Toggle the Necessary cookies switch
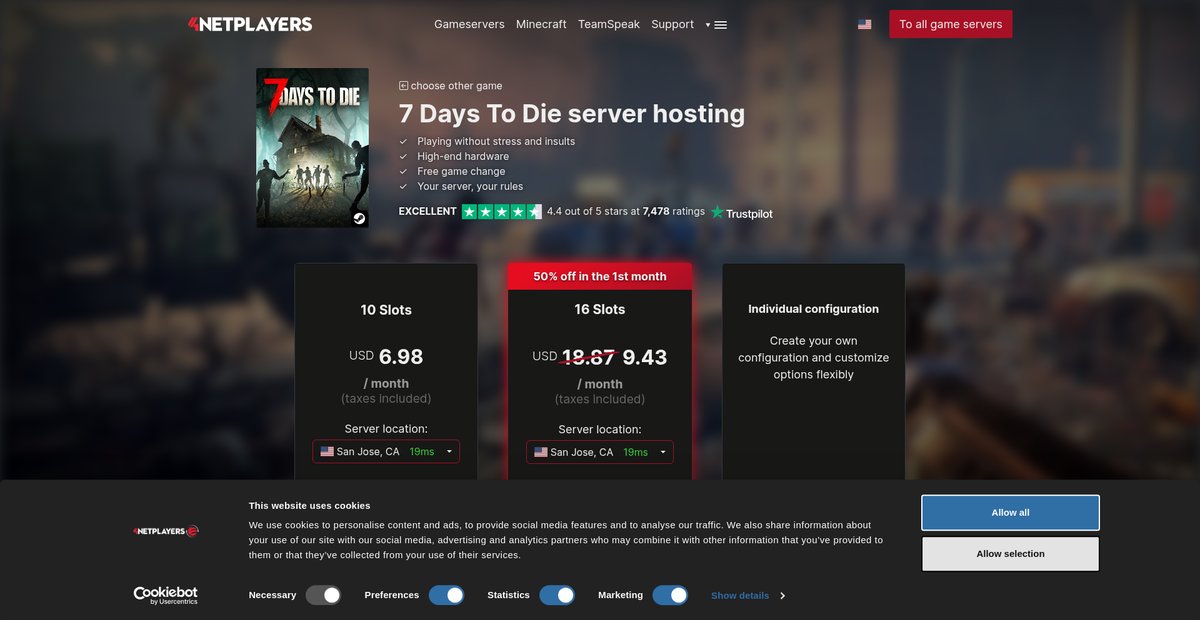 [324, 595]
